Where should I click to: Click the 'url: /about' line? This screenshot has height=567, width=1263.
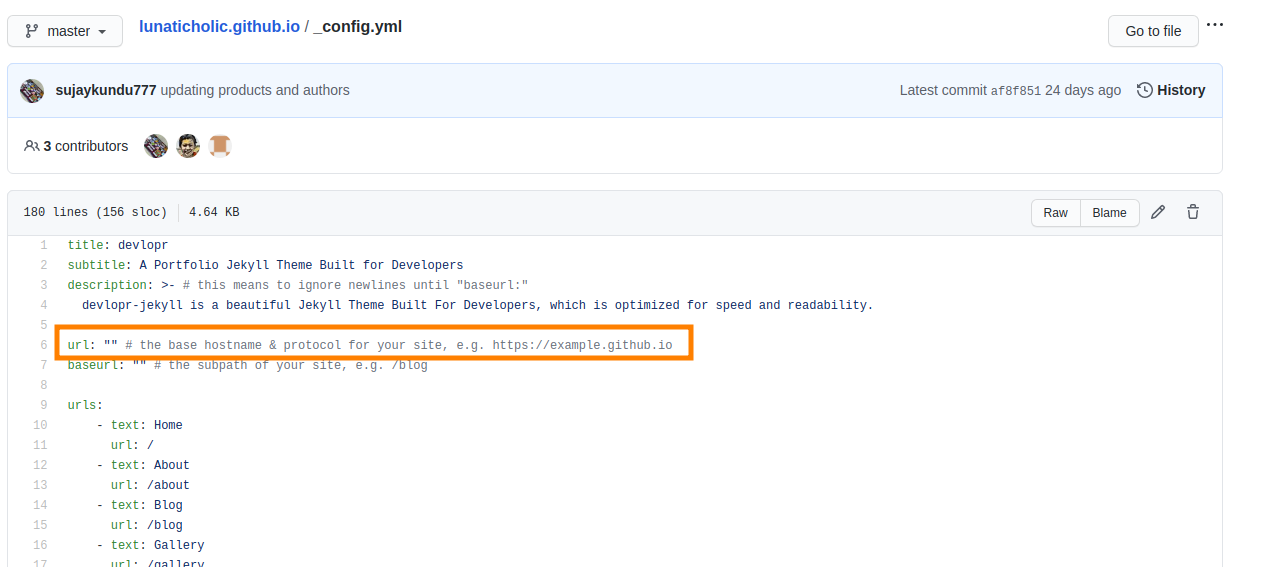pos(150,485)
